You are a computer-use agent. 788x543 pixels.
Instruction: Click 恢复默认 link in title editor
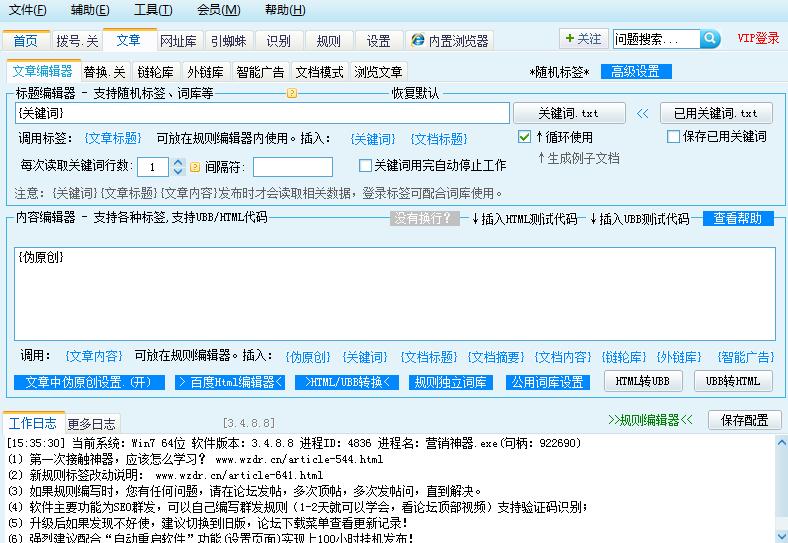tap(415, 93)
